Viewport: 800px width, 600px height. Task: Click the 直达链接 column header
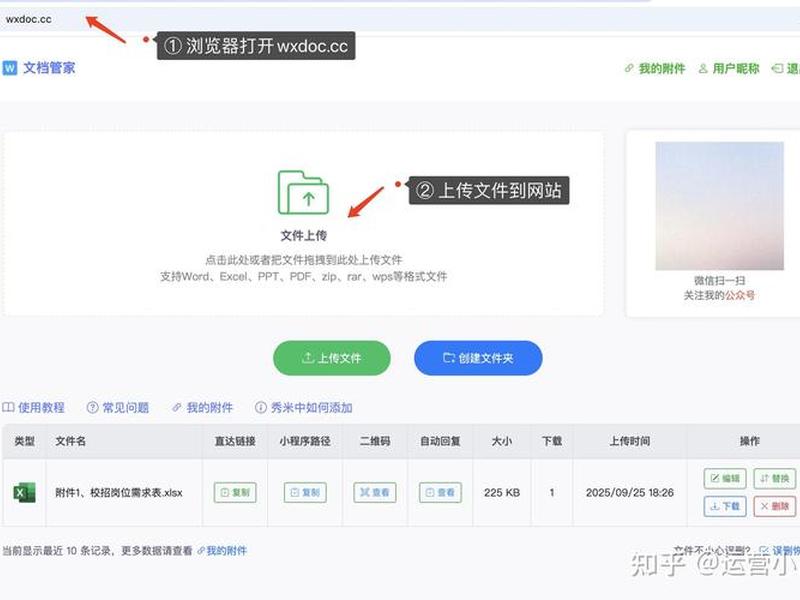[235, 441]
